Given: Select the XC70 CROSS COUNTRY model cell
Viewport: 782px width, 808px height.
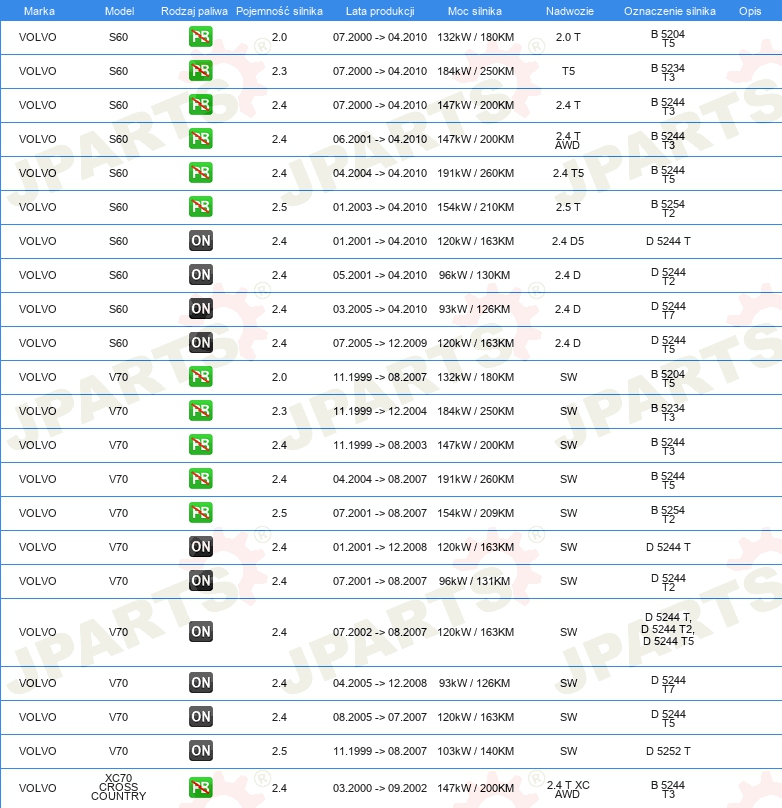Looking at the screenshot, I should point(118,787).
